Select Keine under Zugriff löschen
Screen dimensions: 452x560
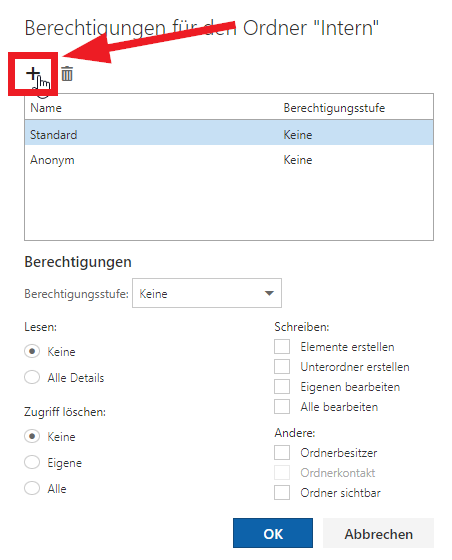[x=32, y=436]
